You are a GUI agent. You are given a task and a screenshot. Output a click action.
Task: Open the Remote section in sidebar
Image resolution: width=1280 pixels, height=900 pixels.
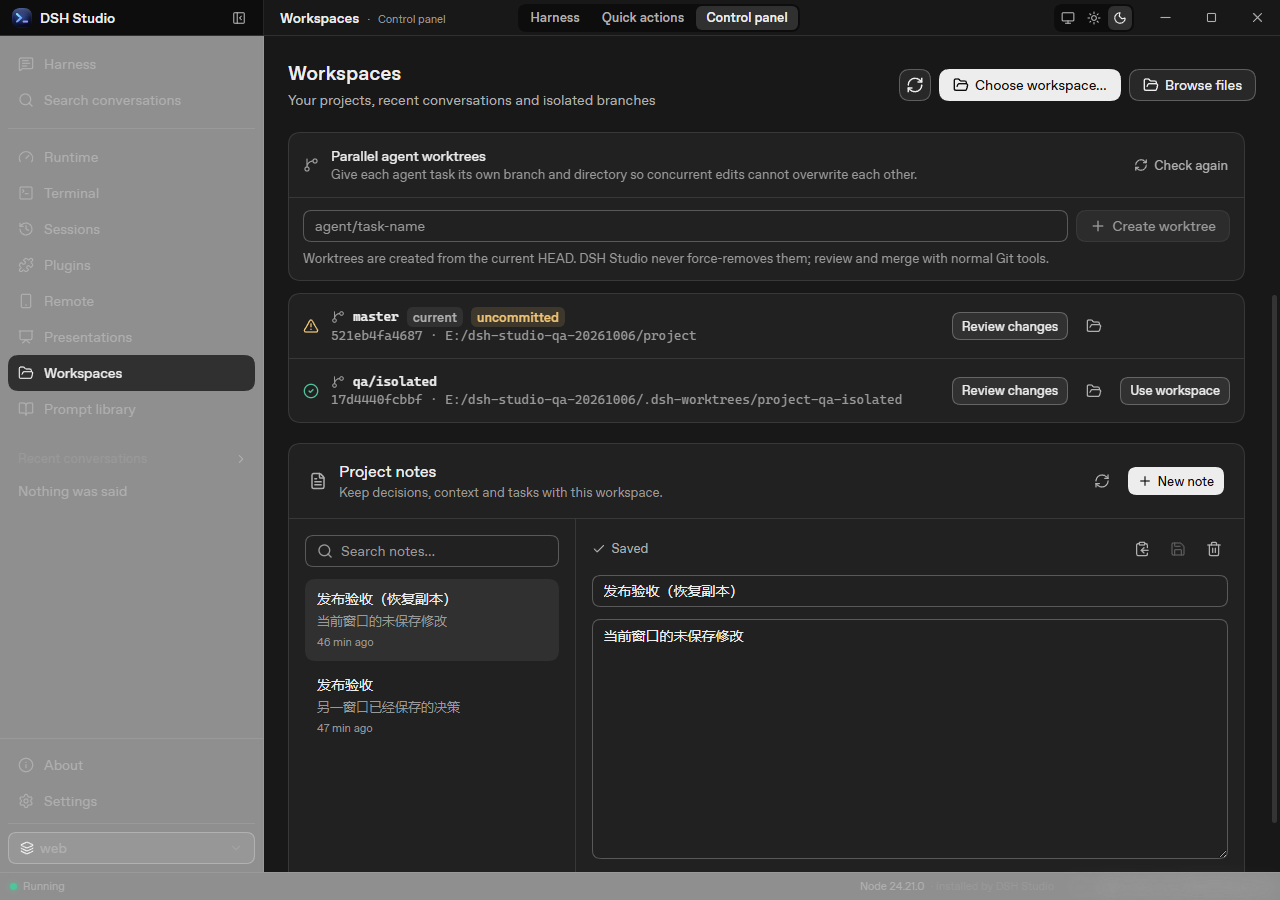(131, 301)
